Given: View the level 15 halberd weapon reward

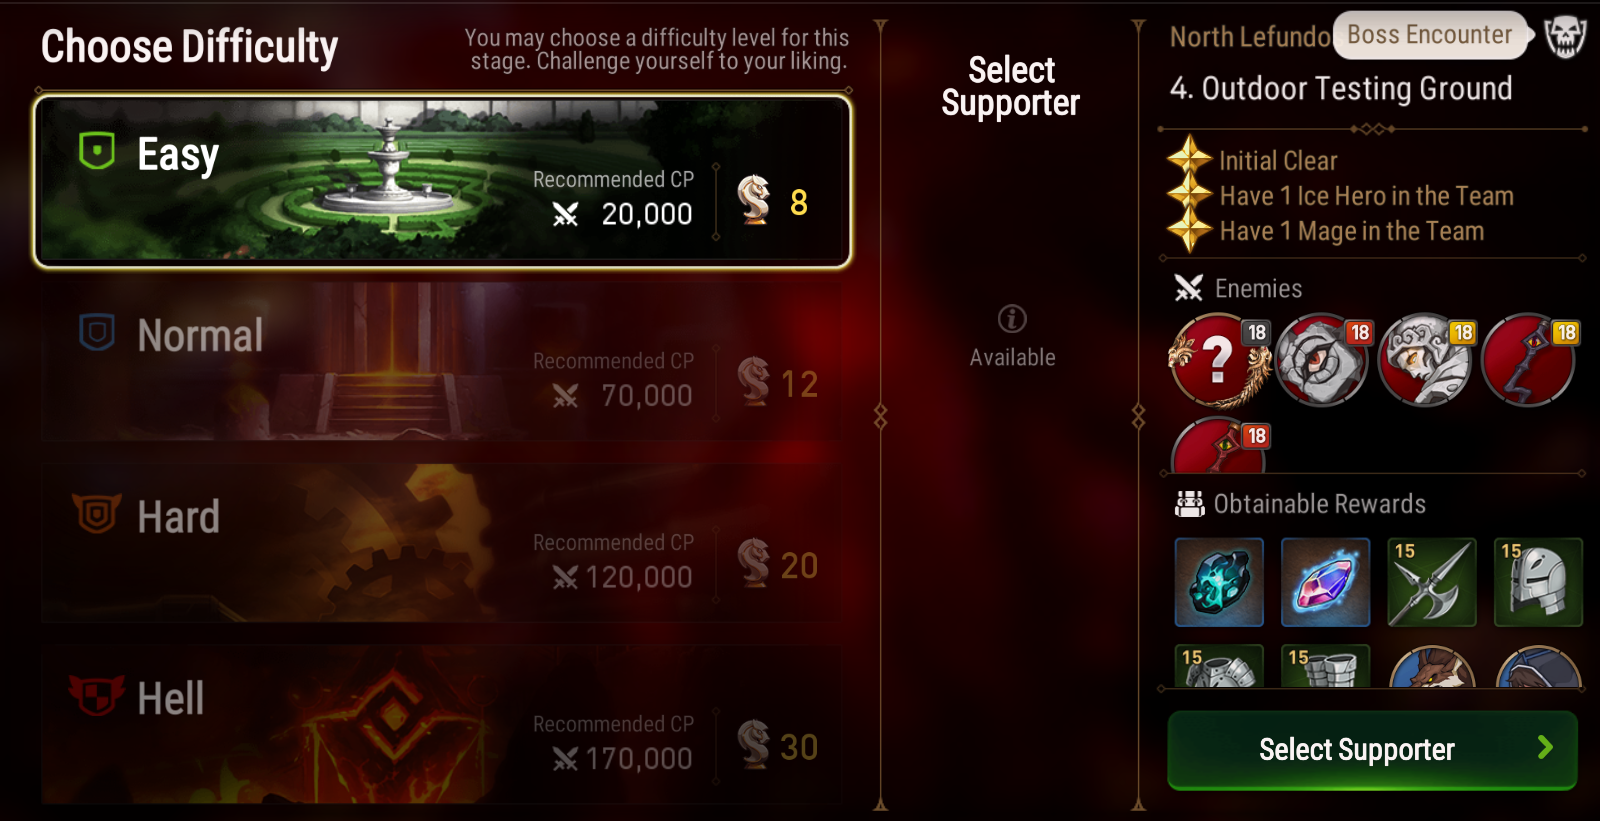Looking at the screenshot, I should pos(1432,582).
